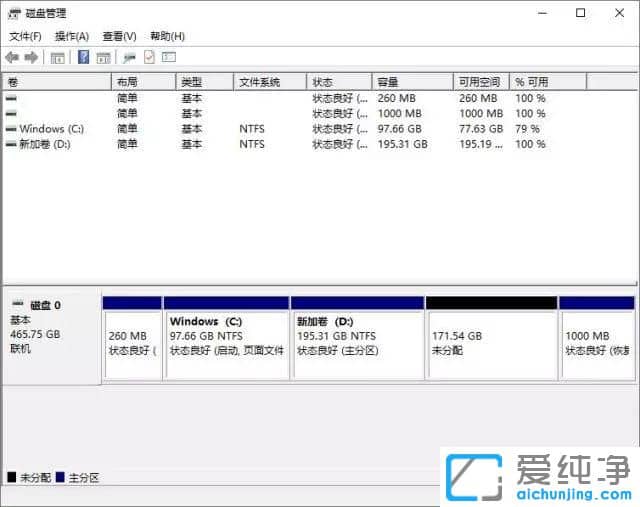Click the disk connection icon in toolbar

coord(129,58)
